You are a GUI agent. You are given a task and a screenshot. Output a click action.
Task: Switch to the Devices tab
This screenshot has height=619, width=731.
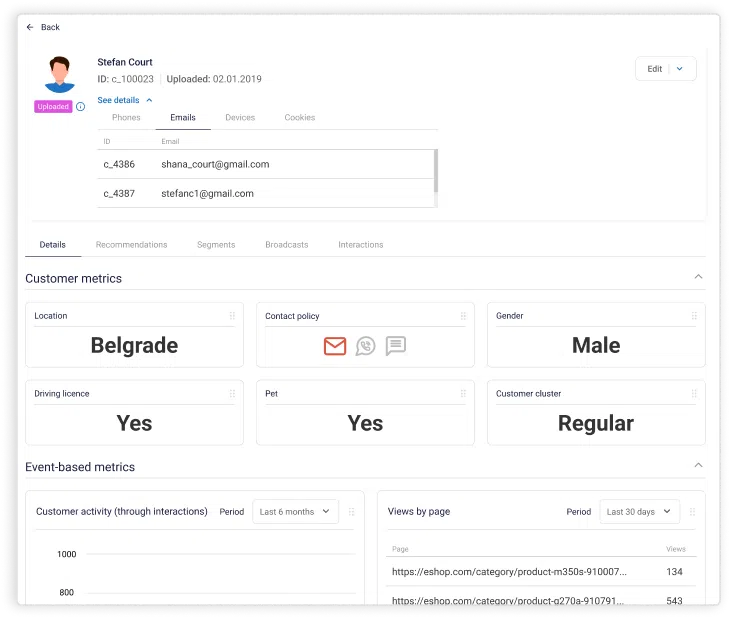(240, 118)
